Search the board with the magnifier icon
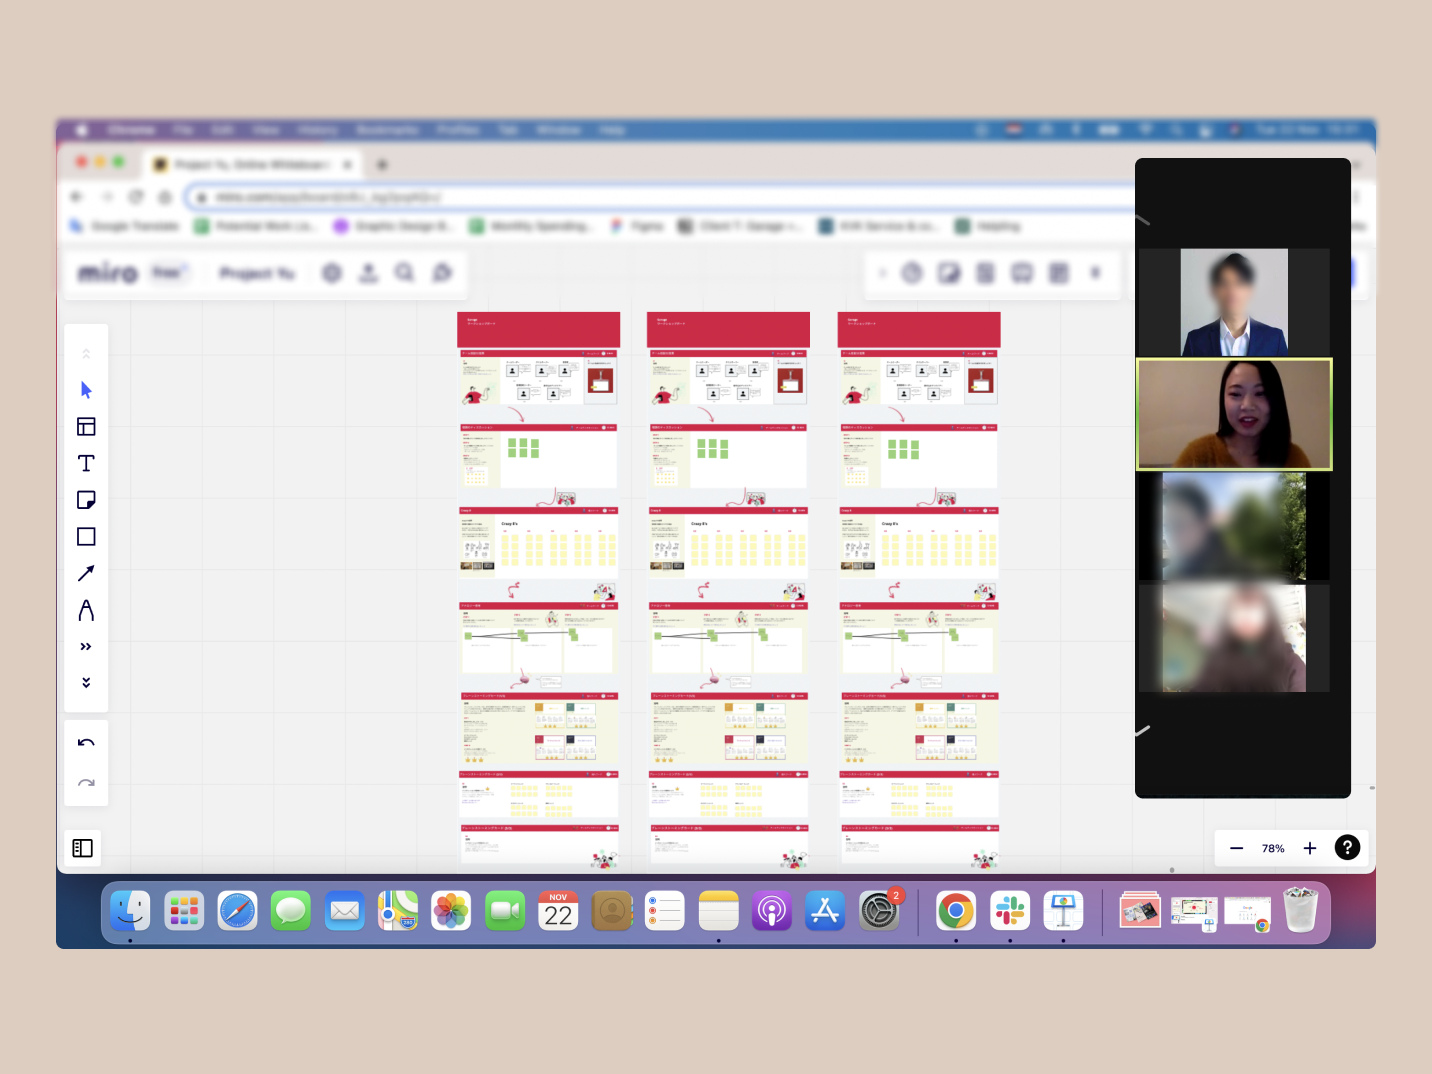1432x1074 pixels. [404, 273]
